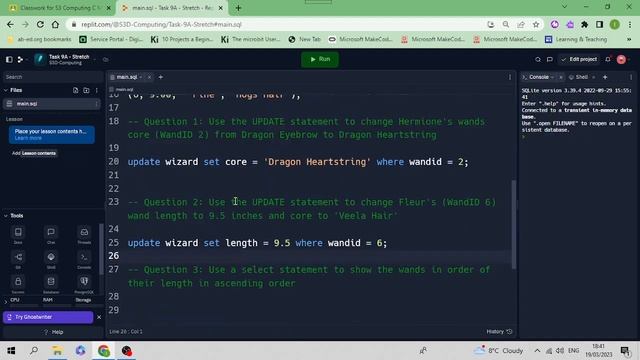Run the SQL code with Run button
The height and width of the screenshot is (360, 640).
(x=320, y=60)
